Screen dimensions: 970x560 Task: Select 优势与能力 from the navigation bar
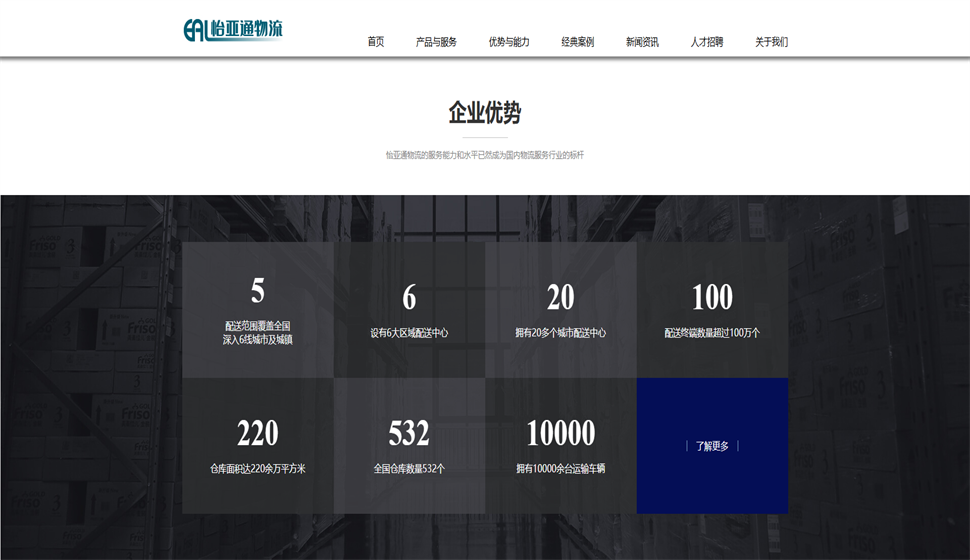509,42
